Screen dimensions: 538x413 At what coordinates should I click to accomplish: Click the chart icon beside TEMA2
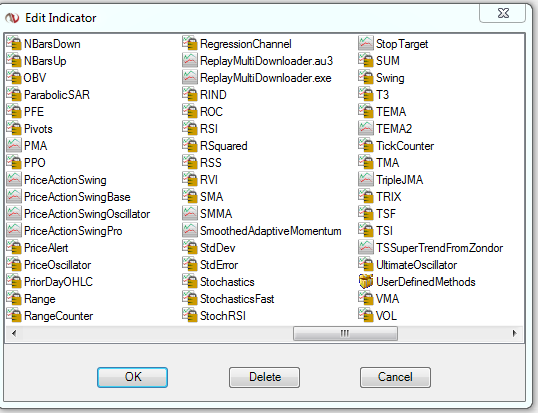pos(366,129)
